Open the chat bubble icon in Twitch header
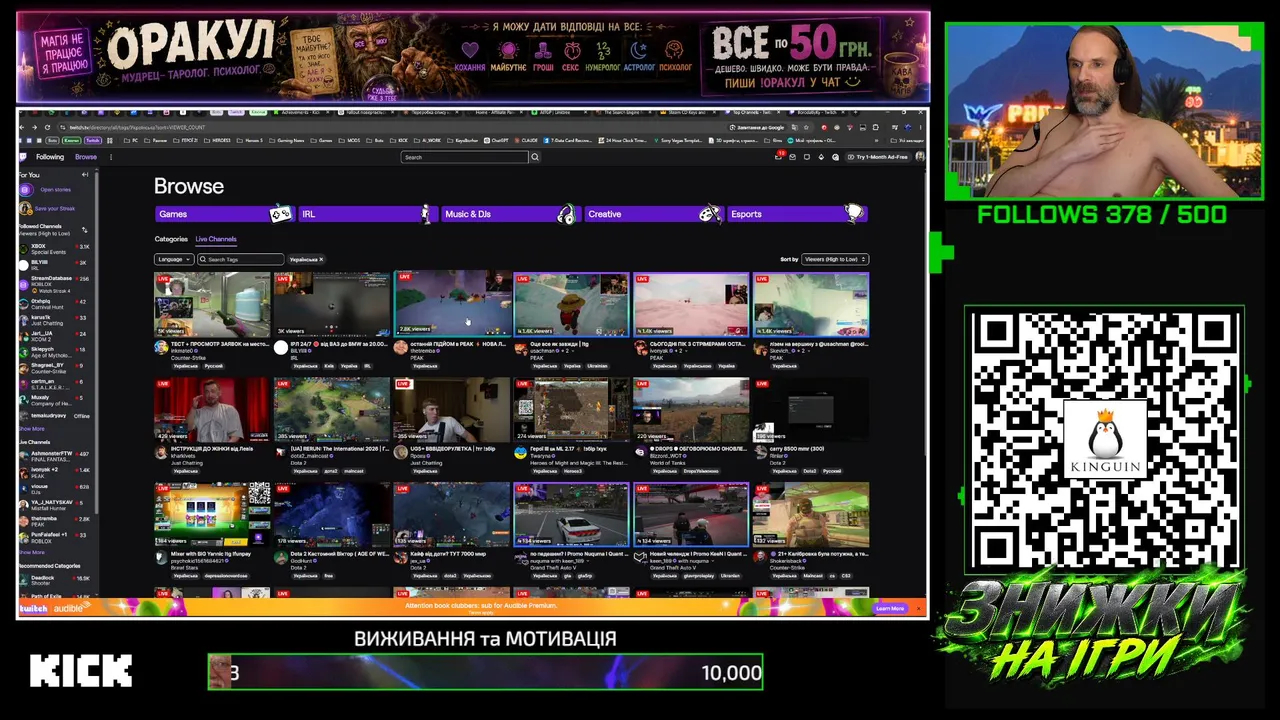Screen dimensions: 1280x720 807,157
